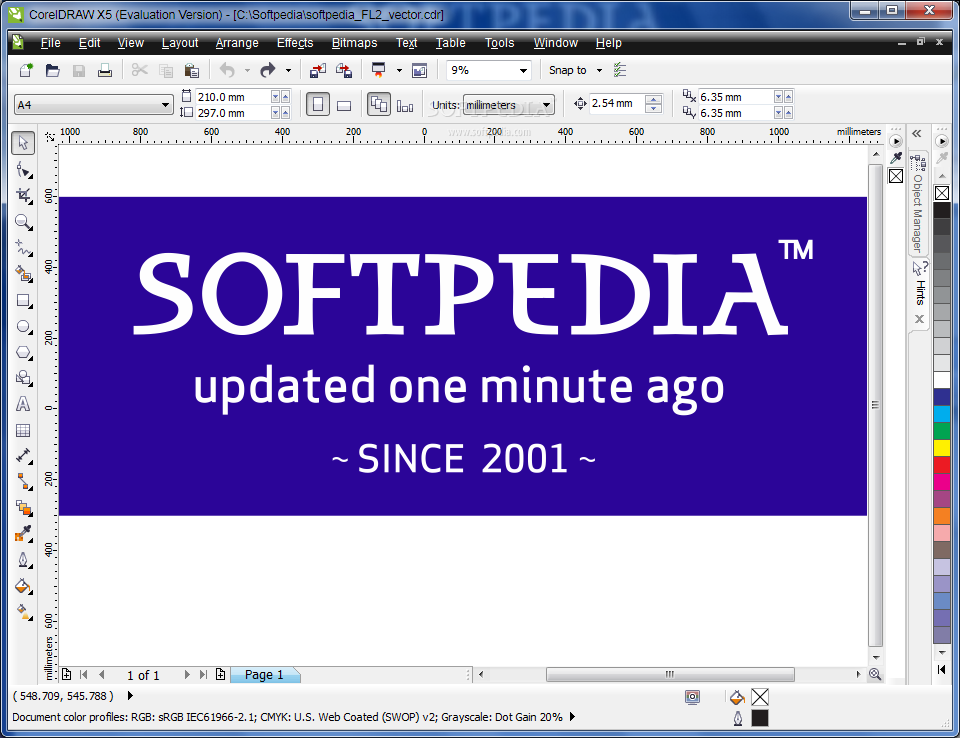Expand the Application launcher dropdown arrow
This screenshot has width=960, height=738.
click(399, 70)
